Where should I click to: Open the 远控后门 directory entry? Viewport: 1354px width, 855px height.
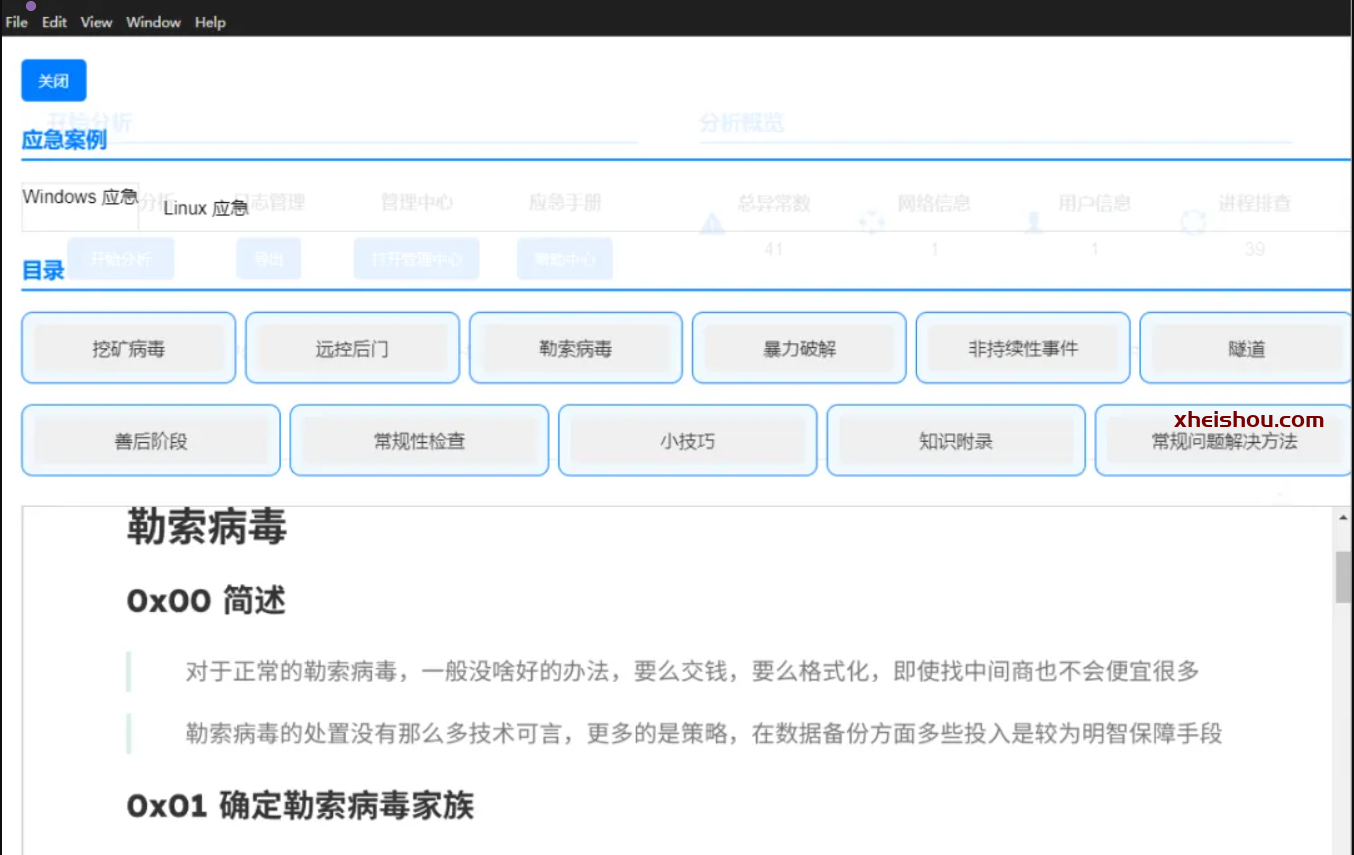click(x=352, y=348)
